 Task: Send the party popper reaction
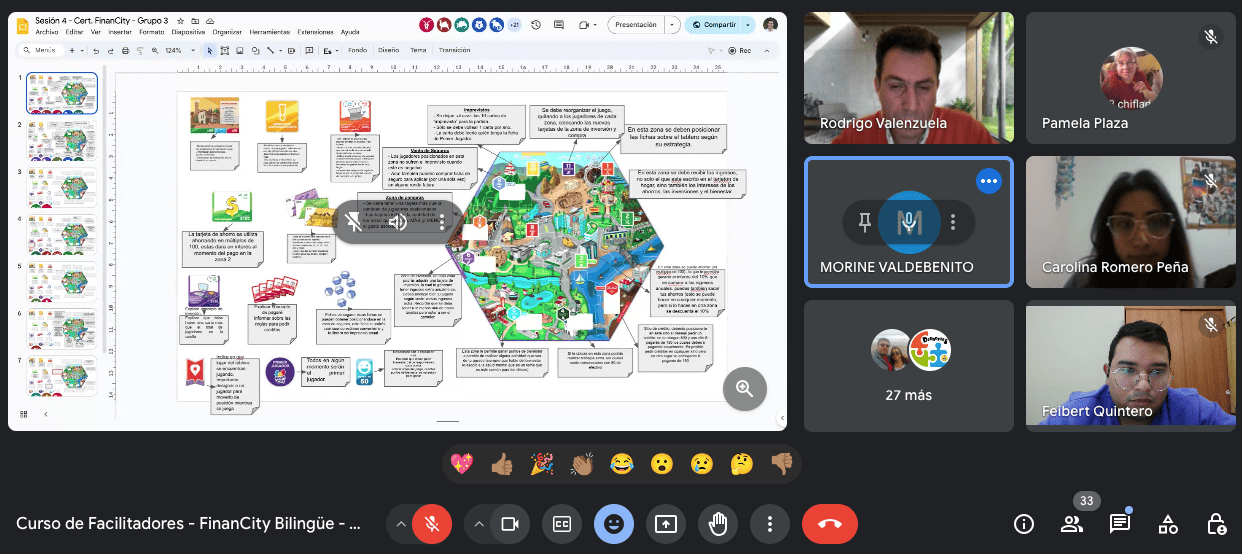tap(542, 463)
